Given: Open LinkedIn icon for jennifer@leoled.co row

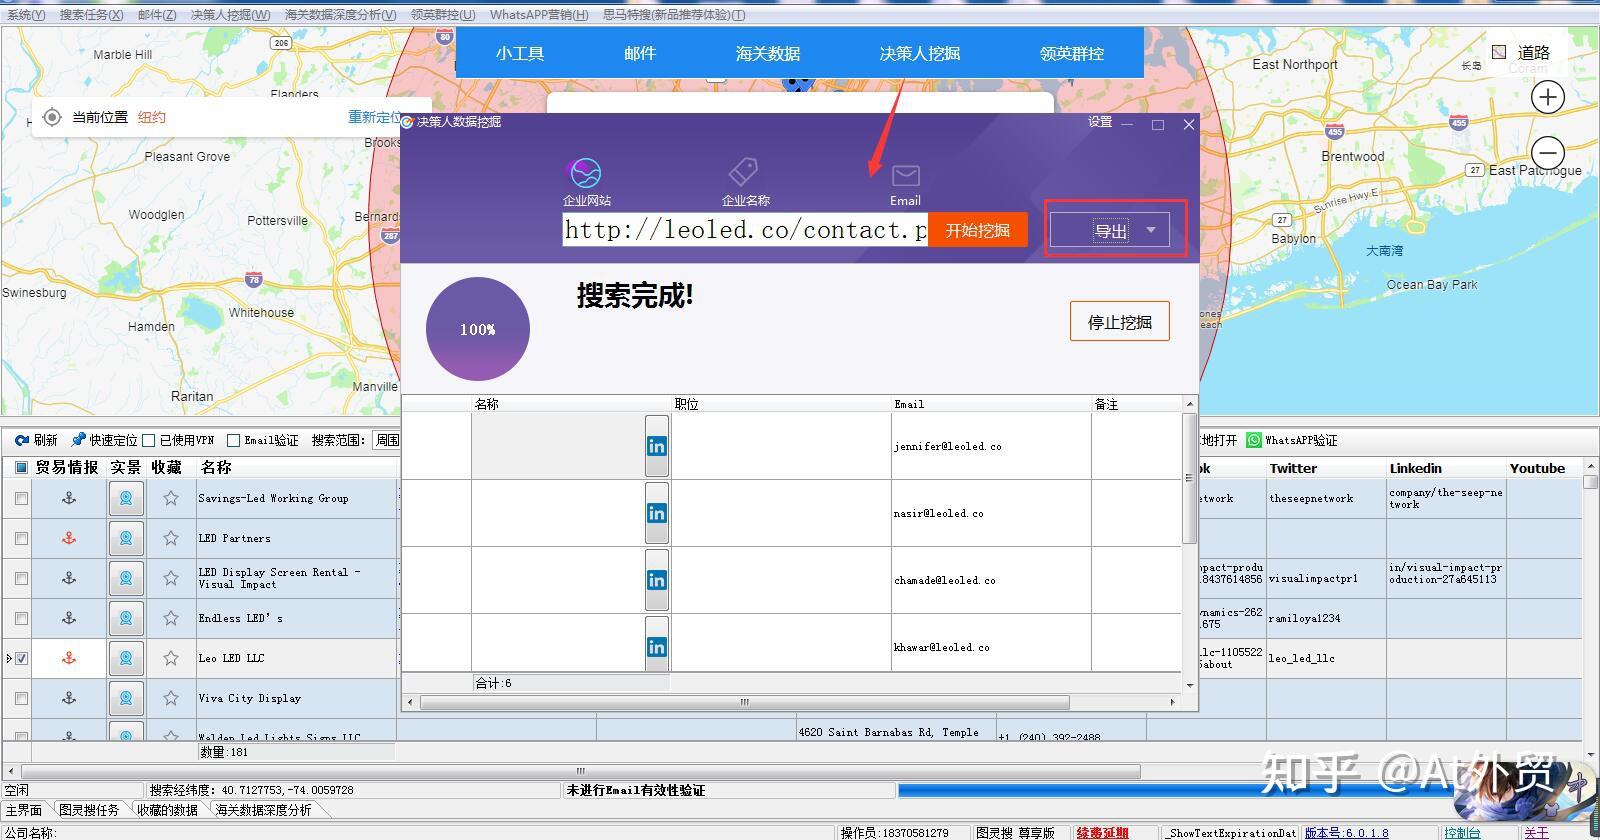Looking at the screenshot, I should pyautogui.click(x=657, y=446).
